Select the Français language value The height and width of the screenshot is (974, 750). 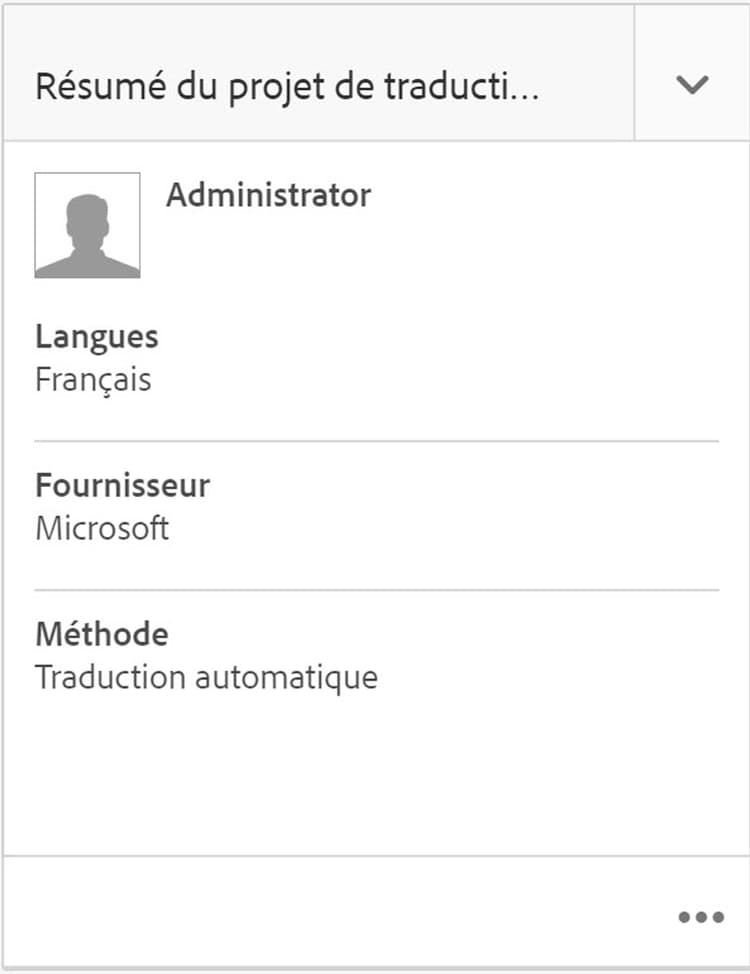93,380
